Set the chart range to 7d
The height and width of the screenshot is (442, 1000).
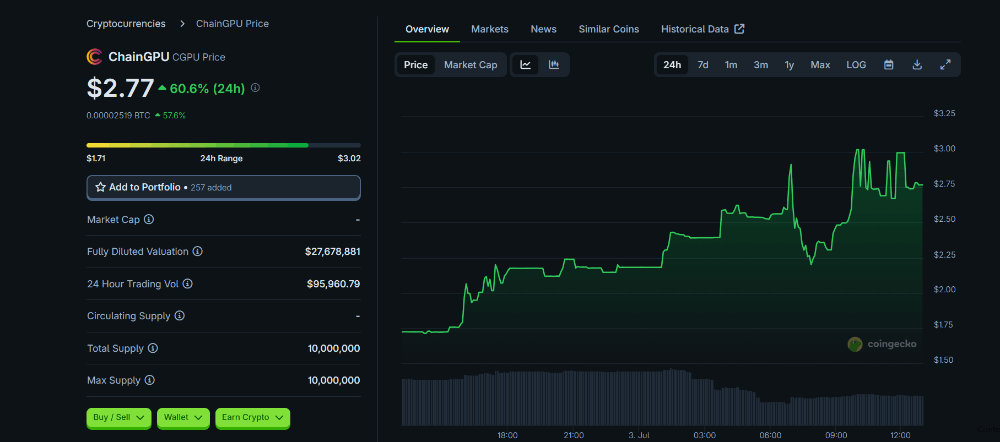pyautogui.click(x=703, y=64)
